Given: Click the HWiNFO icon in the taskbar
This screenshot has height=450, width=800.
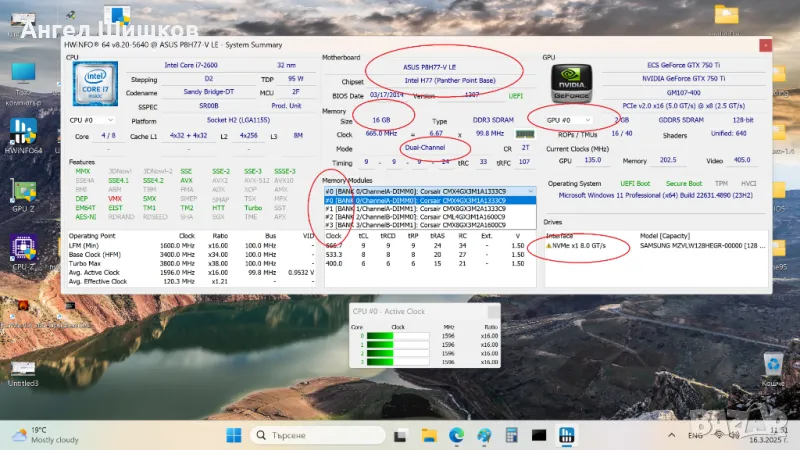Looking at the screenshot, I should tap(566, 435).
